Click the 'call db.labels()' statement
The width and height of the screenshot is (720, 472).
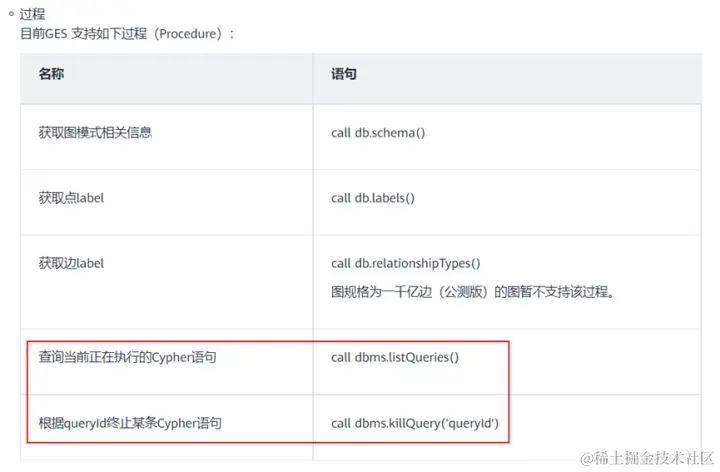point(373,198)
